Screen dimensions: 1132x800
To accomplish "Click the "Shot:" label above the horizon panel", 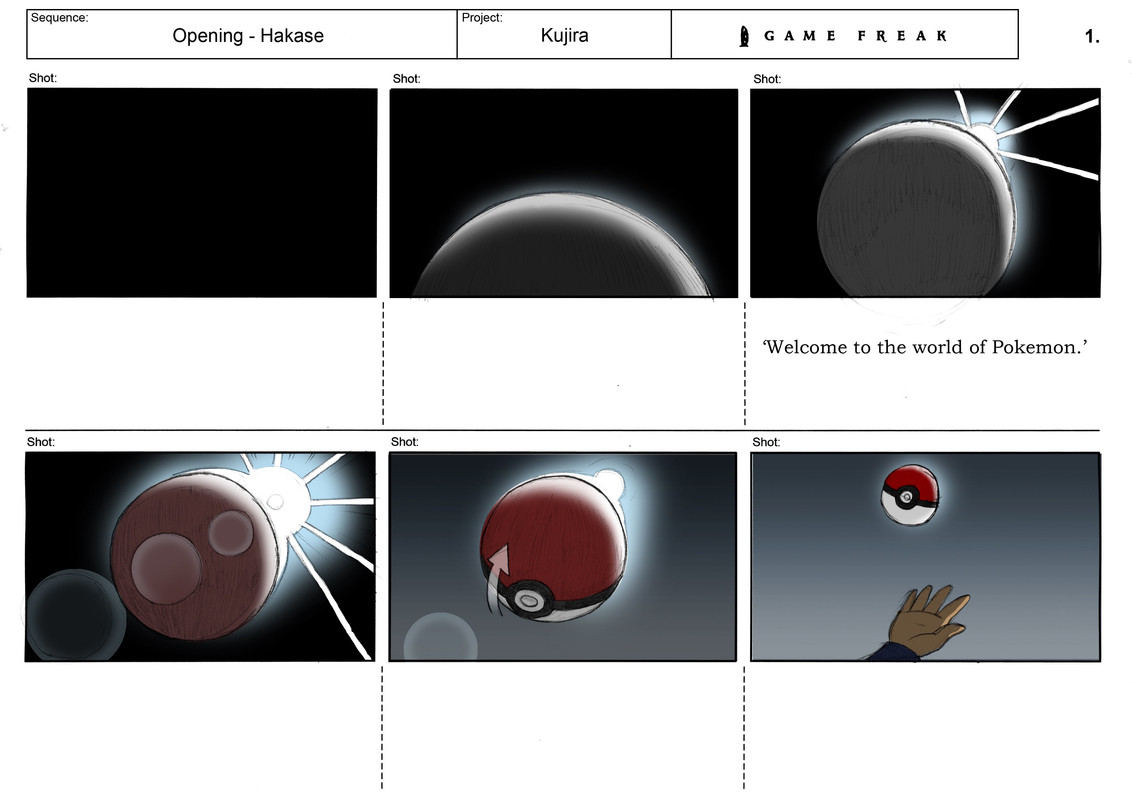I will tap(406, 79).
